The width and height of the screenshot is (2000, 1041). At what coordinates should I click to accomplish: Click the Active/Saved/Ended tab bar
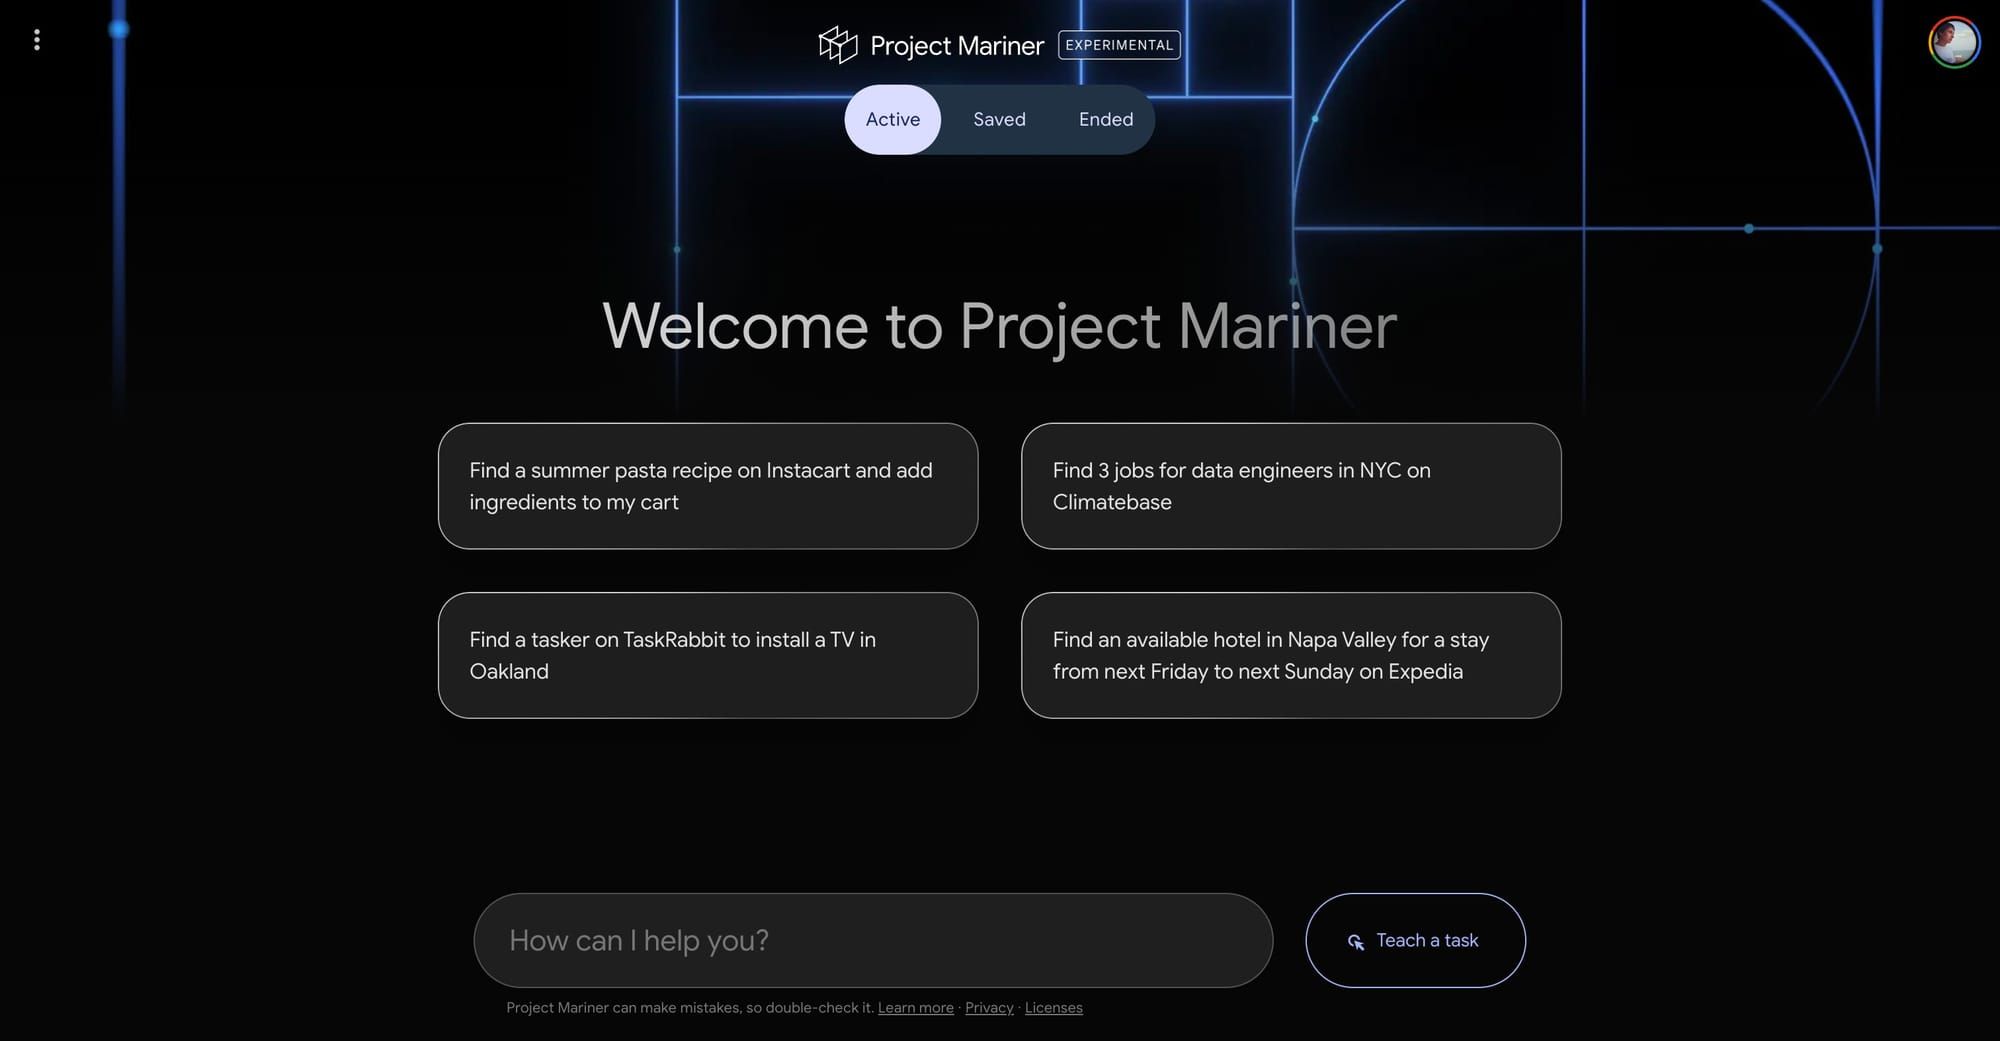pyautogui.click(x=999, y=119)
